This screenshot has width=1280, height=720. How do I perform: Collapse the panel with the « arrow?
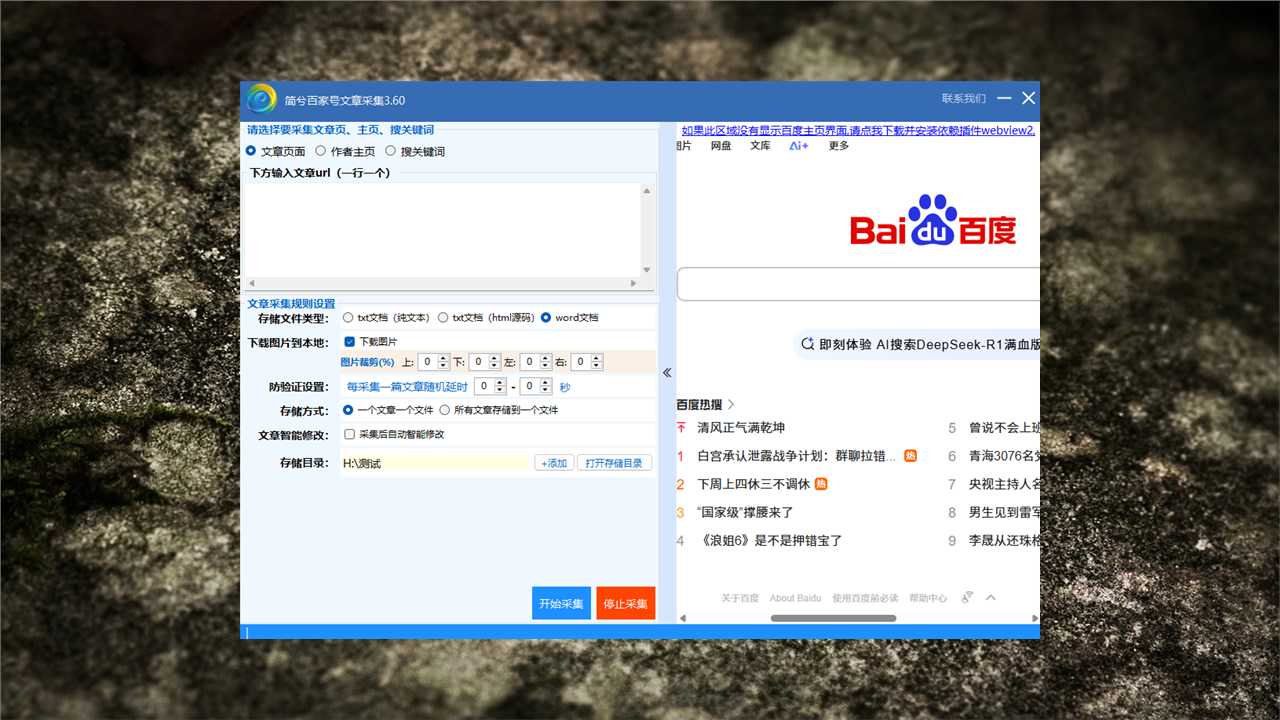tap(667, 373)
